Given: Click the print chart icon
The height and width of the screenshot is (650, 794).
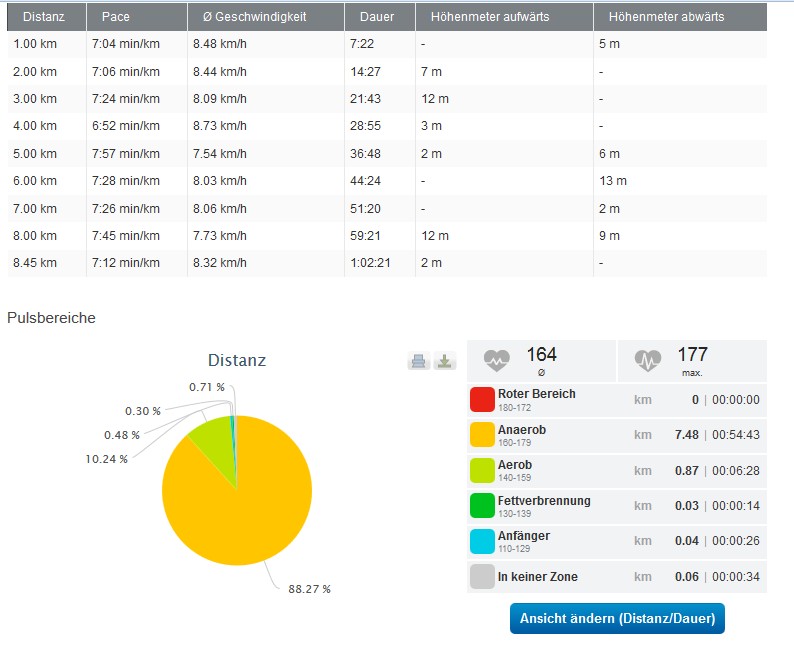Looking at the screenshot, I should coord(418,362).
